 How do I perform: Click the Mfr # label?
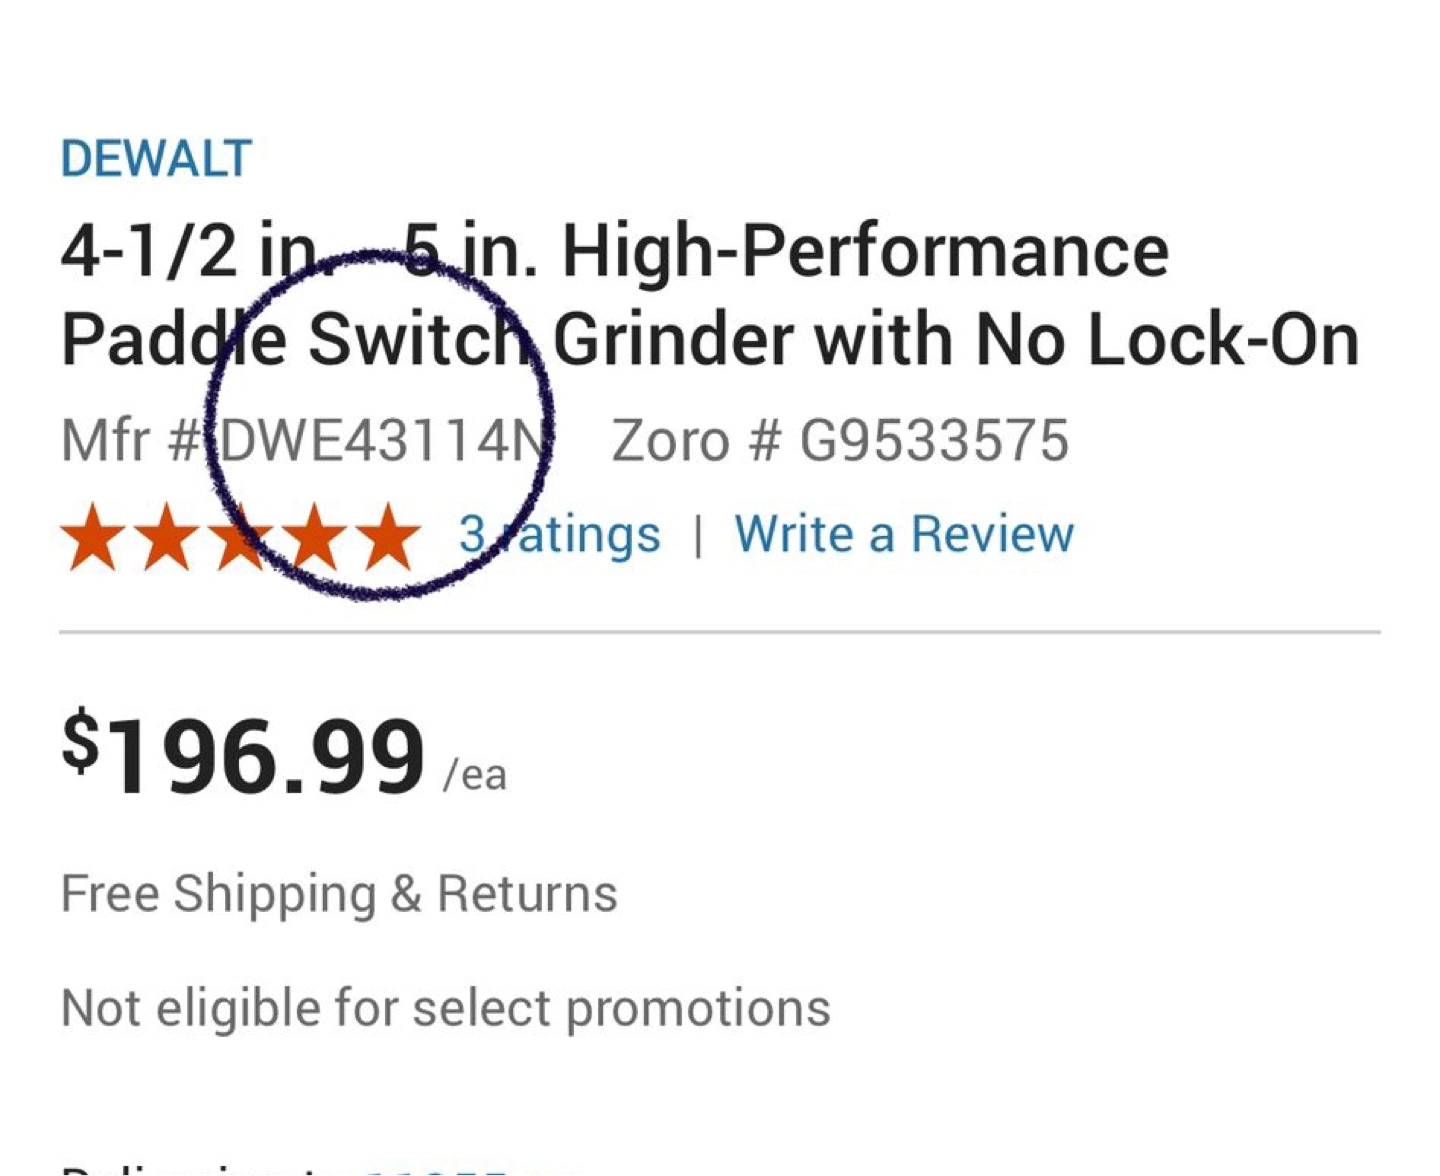tap(130, 441)
